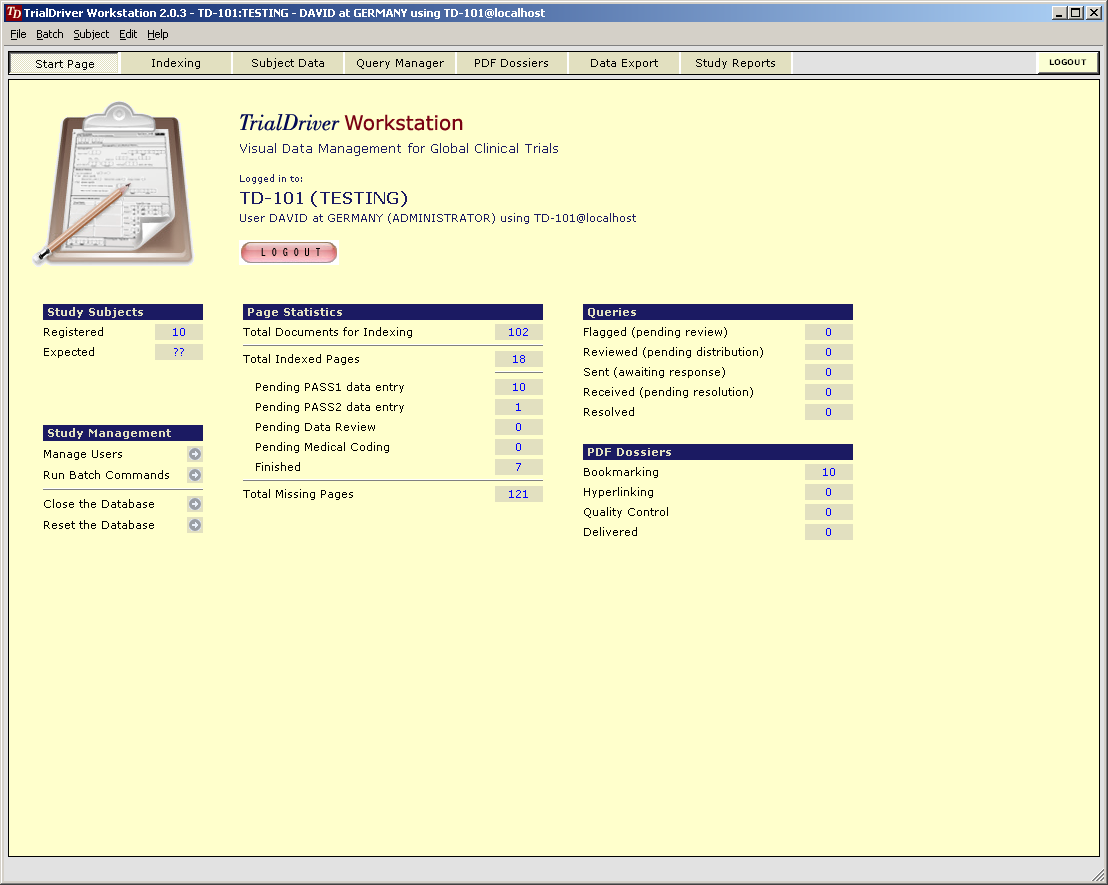Open the Help menu
The height and width of the screenshot is (885, 1108).
point(158,34)
